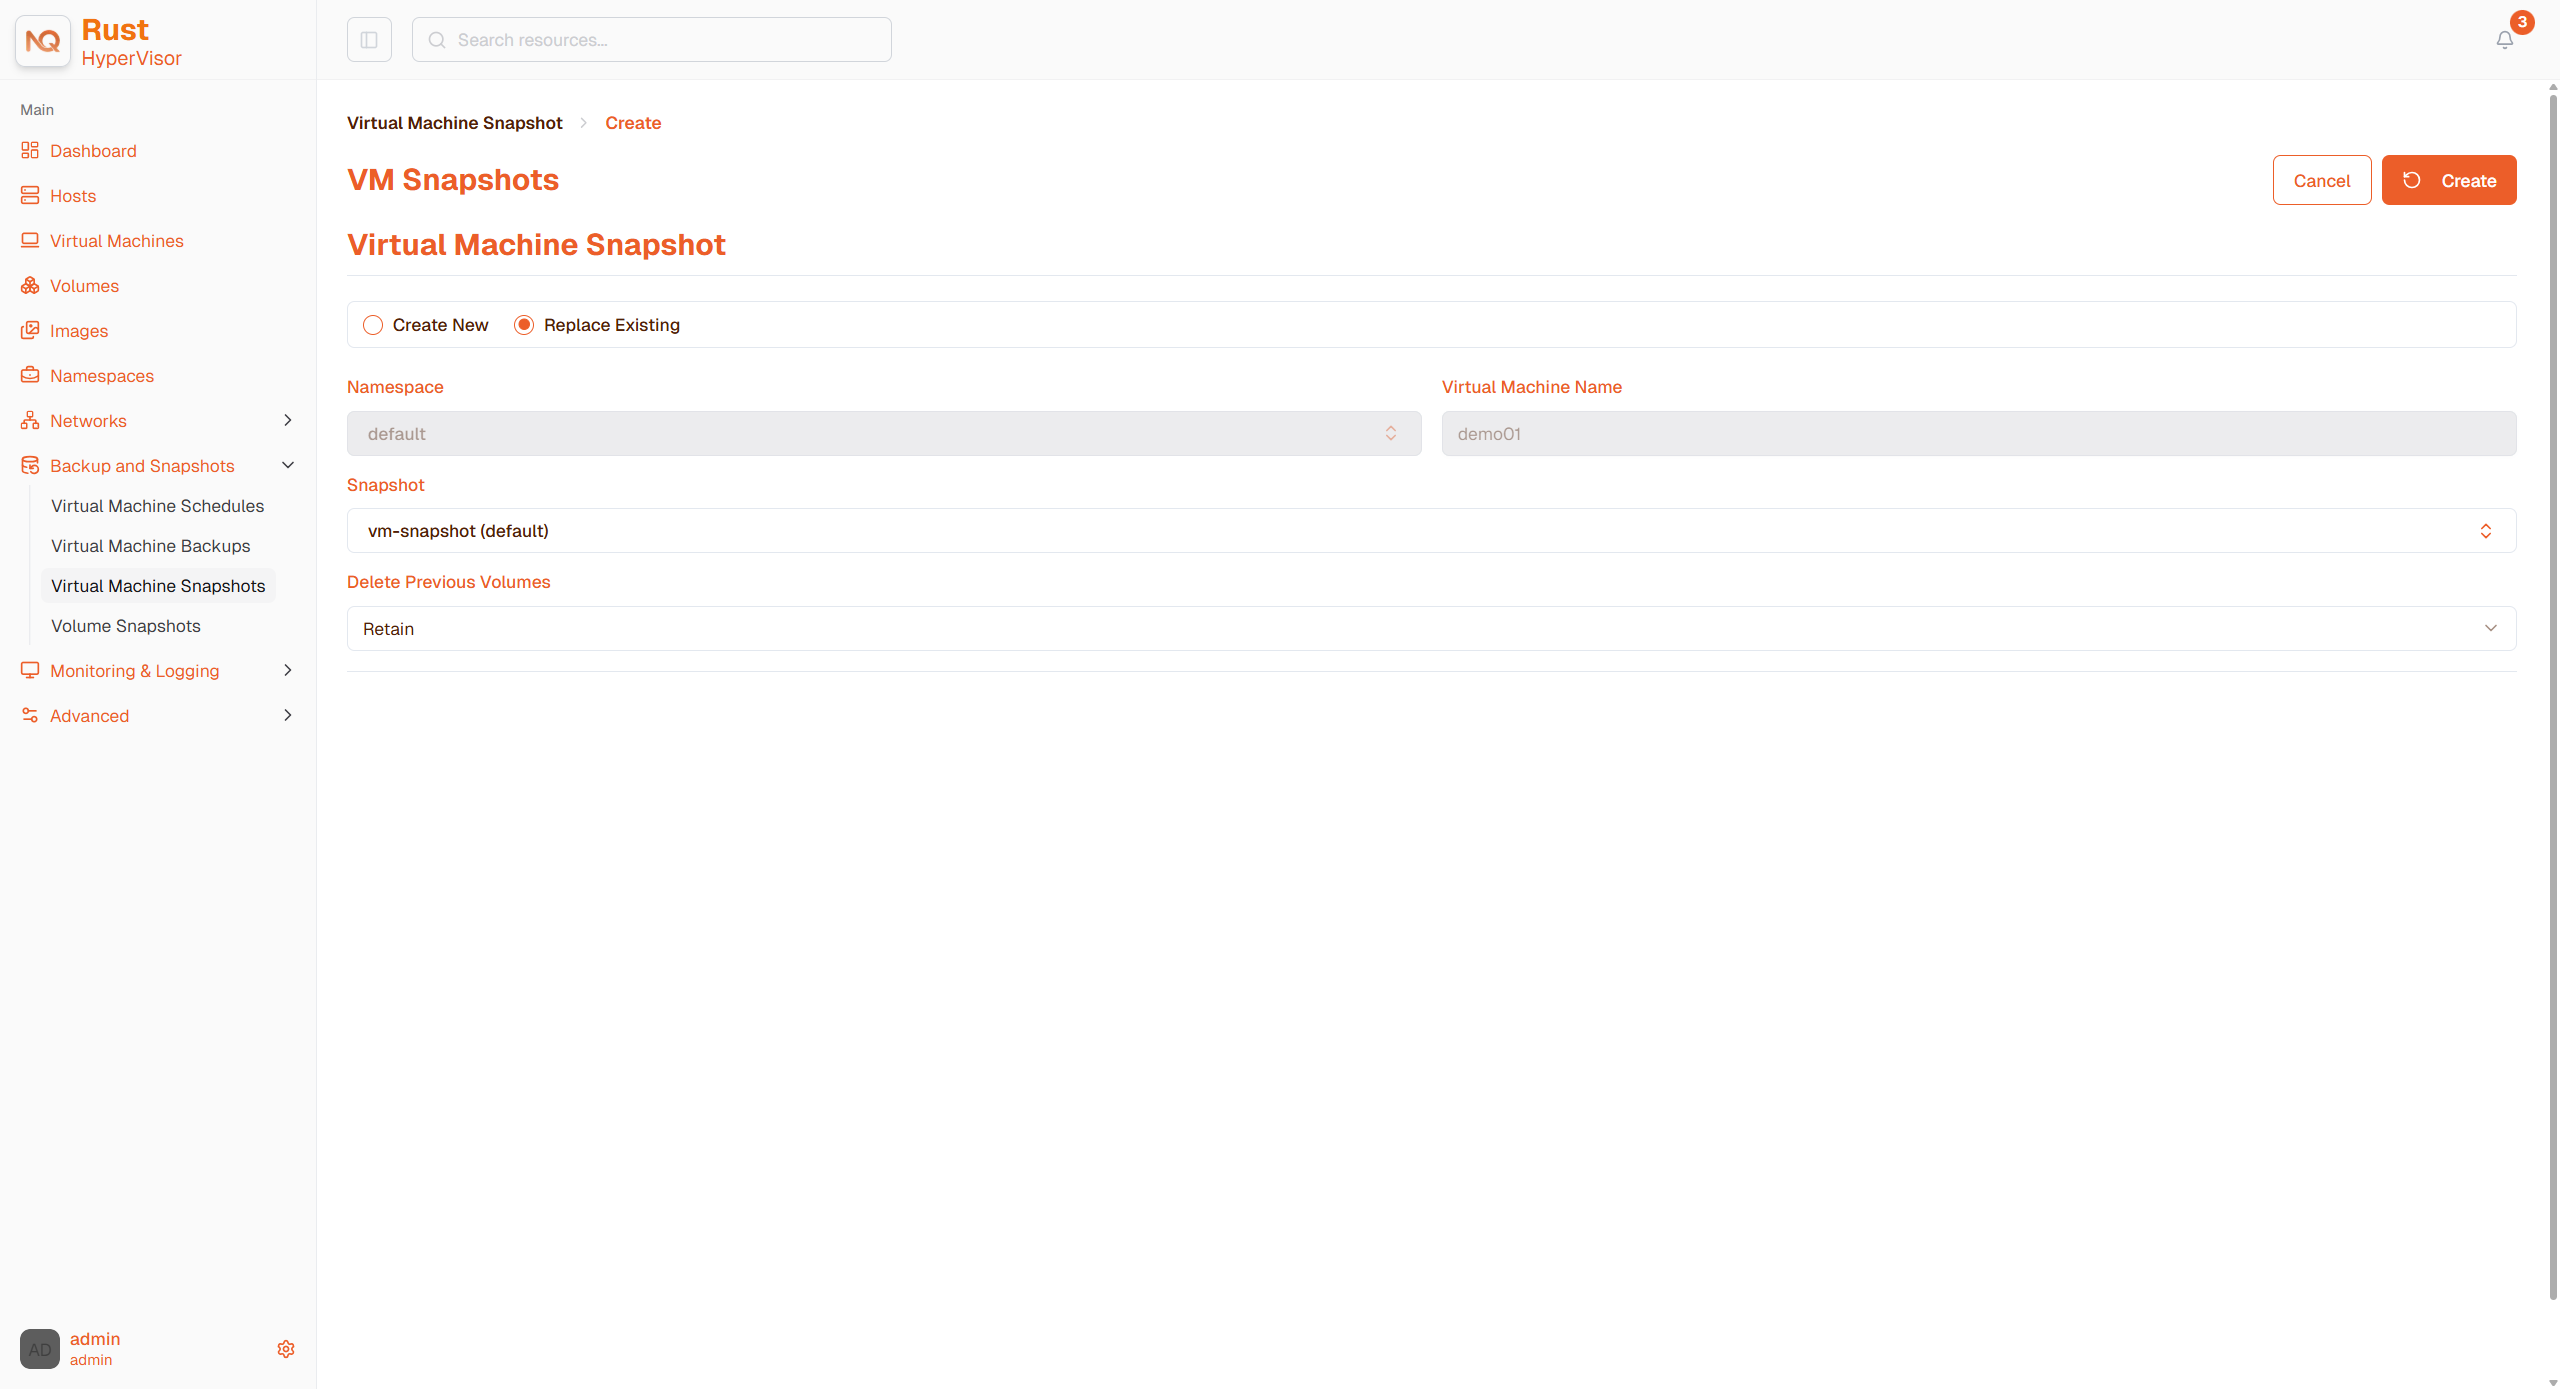Expand Monitoring & Logging chevron
This screenshot has width=2560, height=1389.
click(288, 670)
